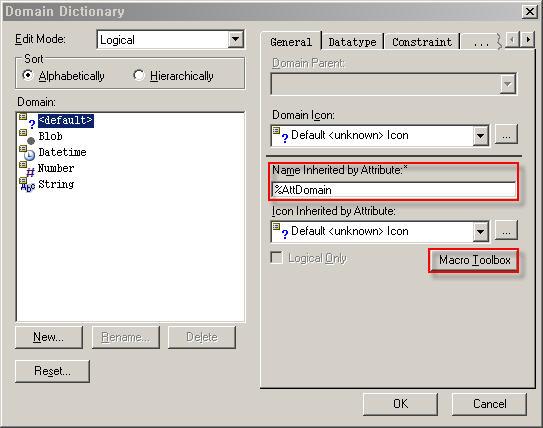Screen dimensions: 543x428
Task: Click icon inside Icon Inherited by Attribute box
Action: pos(281,231)
